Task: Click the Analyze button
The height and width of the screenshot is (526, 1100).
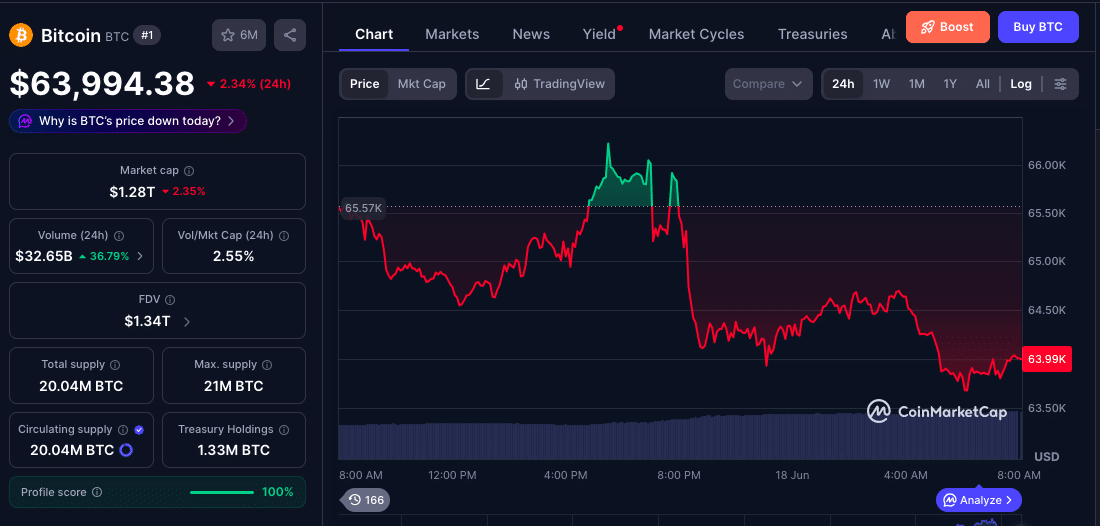Action: (x=979, y=500)
